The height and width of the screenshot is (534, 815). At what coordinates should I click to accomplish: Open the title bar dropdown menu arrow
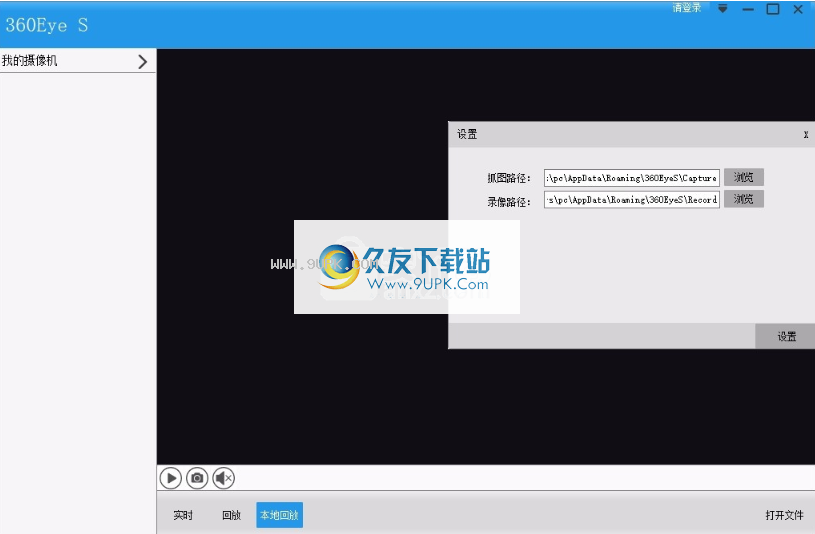click(722, 9)
